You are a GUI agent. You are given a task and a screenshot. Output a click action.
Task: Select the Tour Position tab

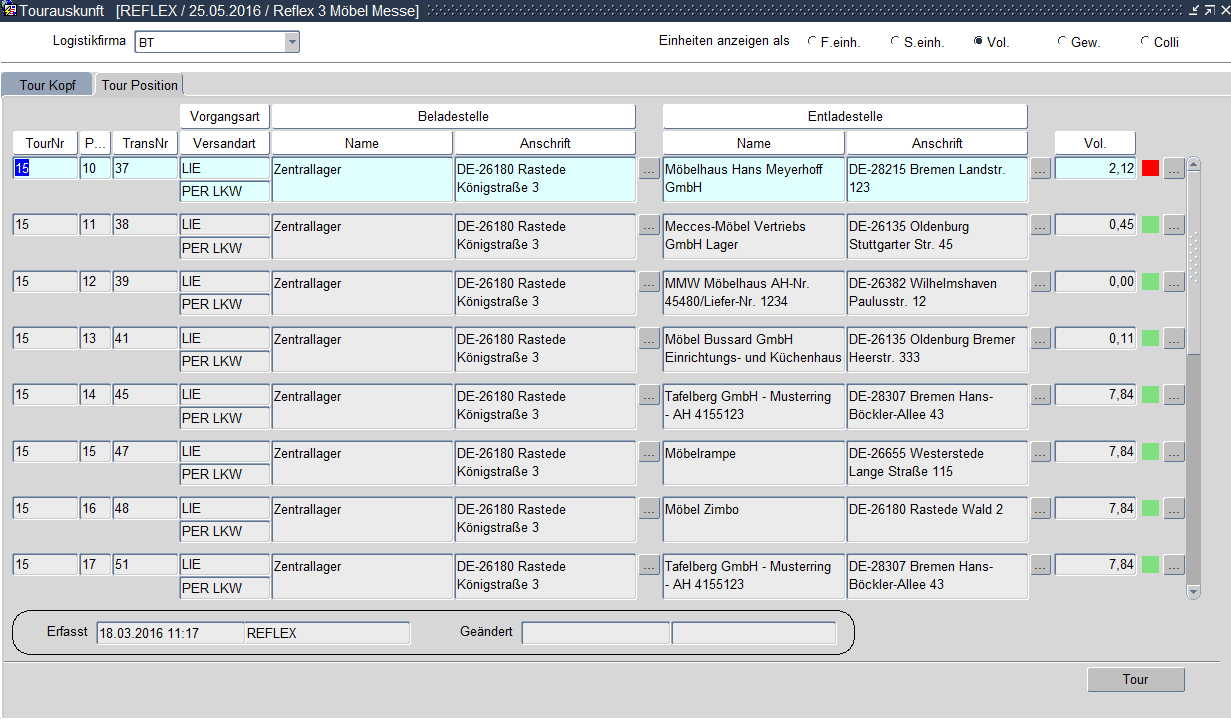pyautogui.click(x=139, y=85)
